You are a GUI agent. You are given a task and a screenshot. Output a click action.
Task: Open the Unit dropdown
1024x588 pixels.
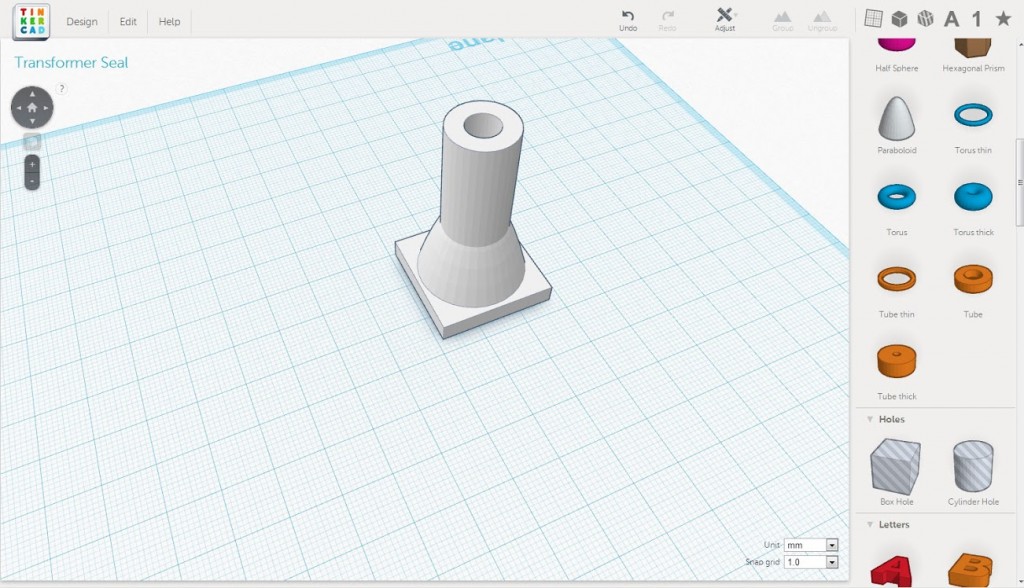tap(811, 545)
